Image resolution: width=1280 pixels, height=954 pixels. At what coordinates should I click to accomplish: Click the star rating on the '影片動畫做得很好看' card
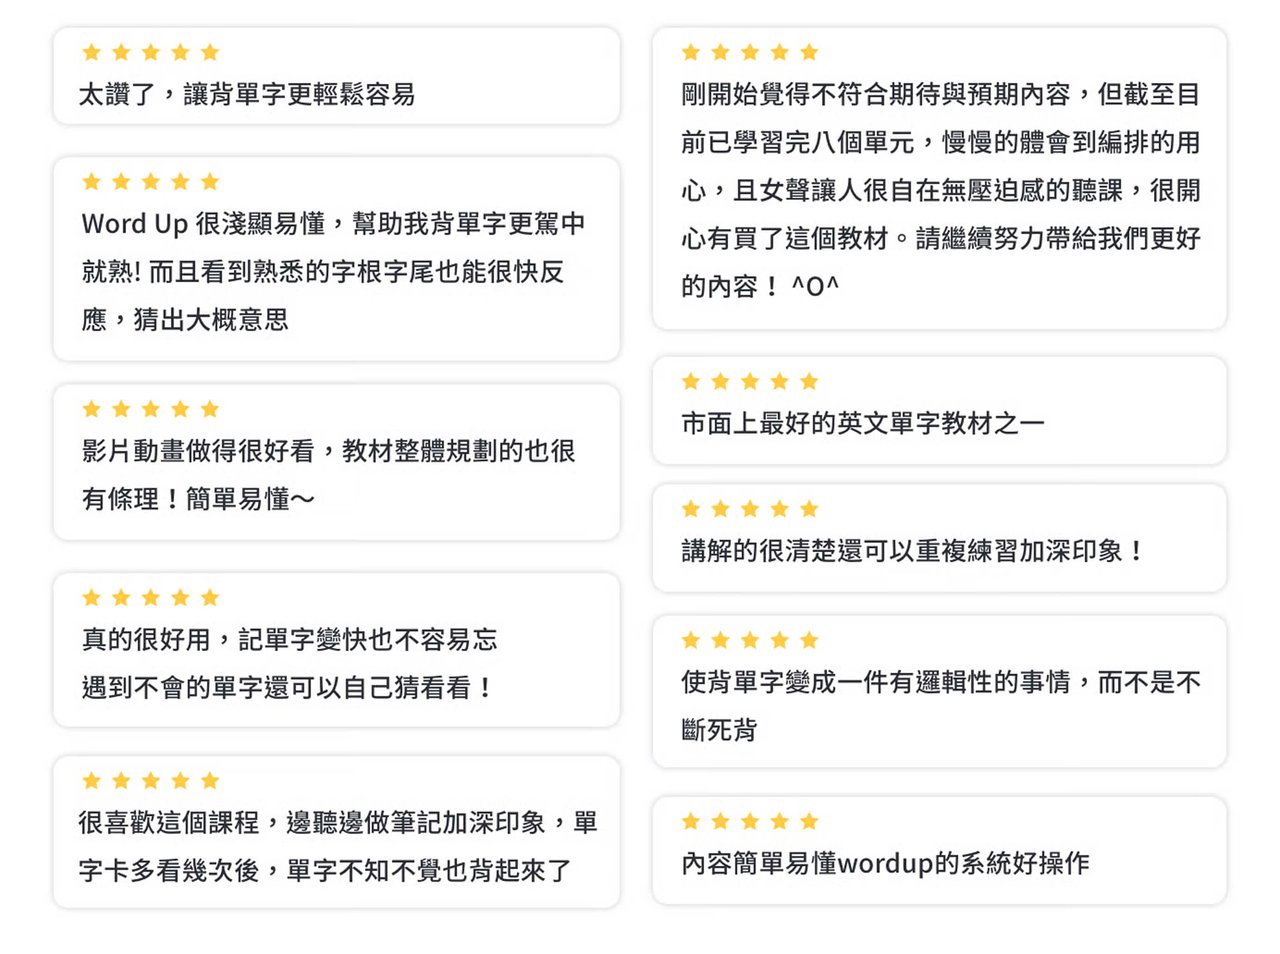click(150, 408)
